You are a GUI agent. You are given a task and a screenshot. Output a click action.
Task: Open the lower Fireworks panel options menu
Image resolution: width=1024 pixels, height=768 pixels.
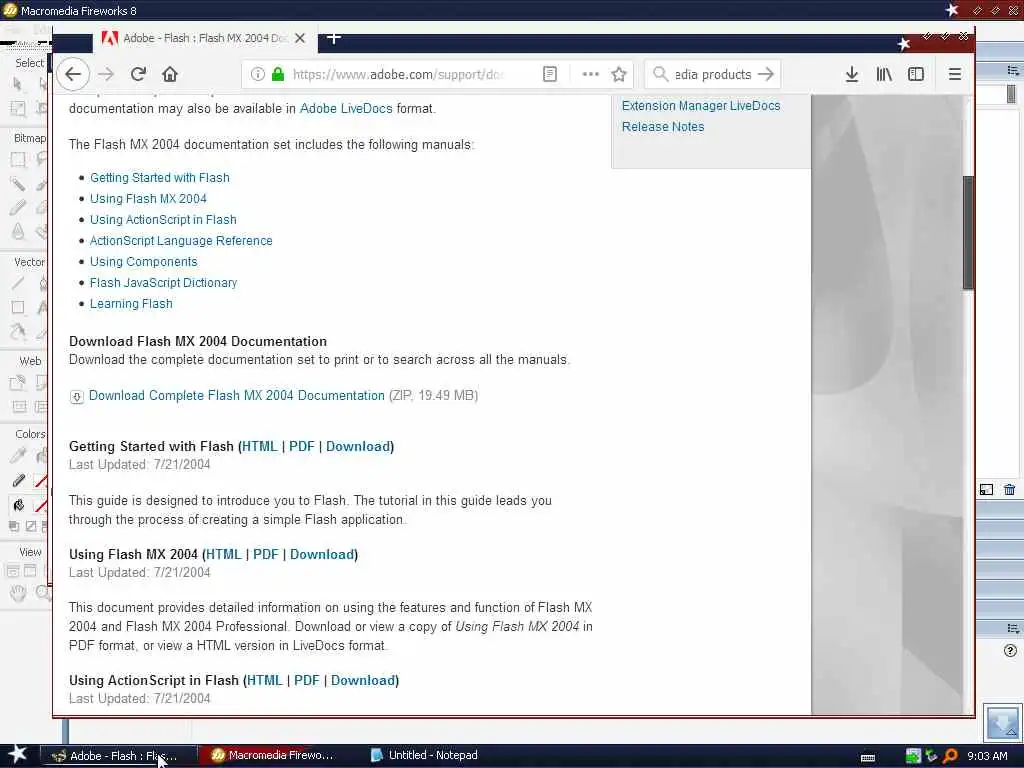pos(1012,628)
